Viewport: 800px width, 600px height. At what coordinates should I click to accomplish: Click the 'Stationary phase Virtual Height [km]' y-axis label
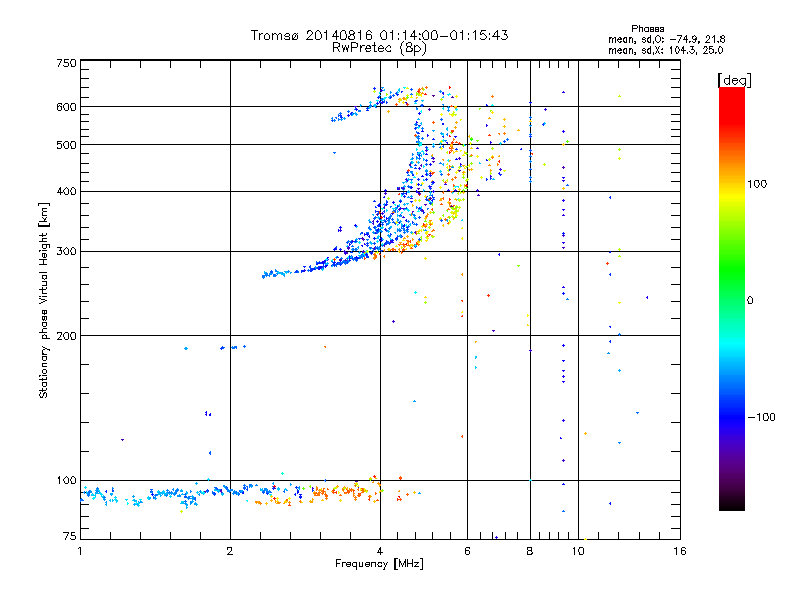(44, 300)
